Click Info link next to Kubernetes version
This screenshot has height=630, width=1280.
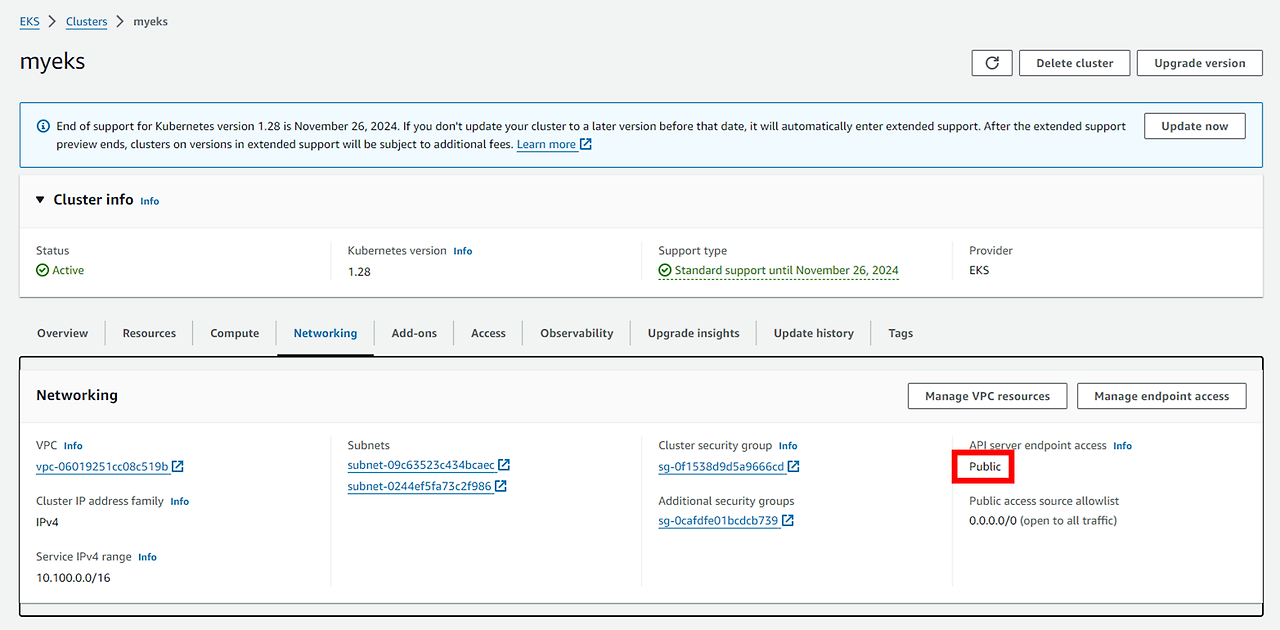(463, 251)
